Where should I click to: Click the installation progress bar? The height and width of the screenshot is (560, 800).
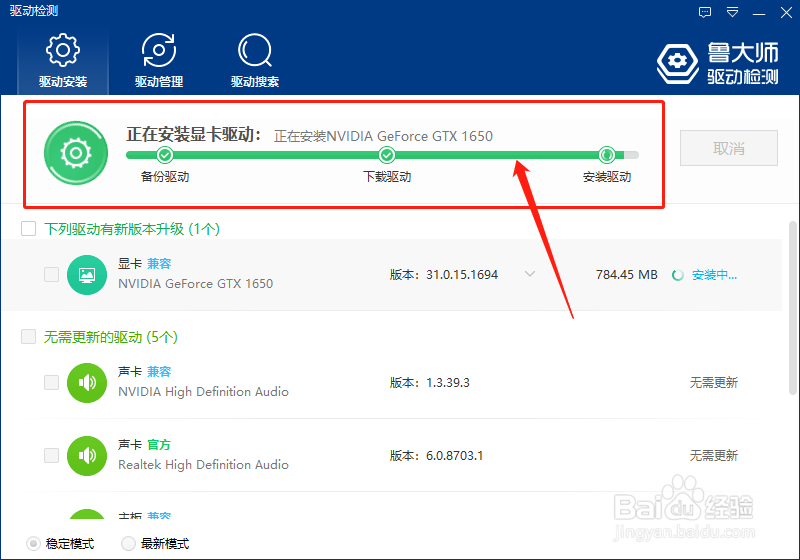point(382,155)
